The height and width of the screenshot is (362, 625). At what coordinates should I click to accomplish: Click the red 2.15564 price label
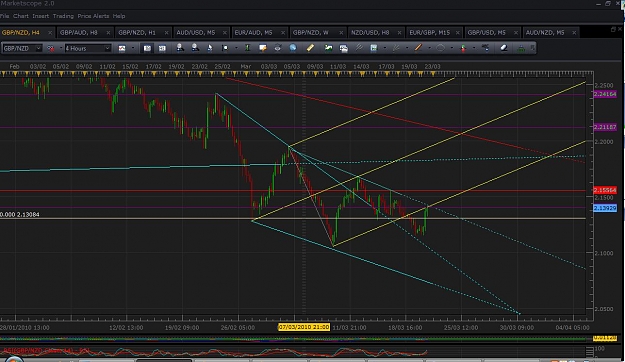point(605,190)
